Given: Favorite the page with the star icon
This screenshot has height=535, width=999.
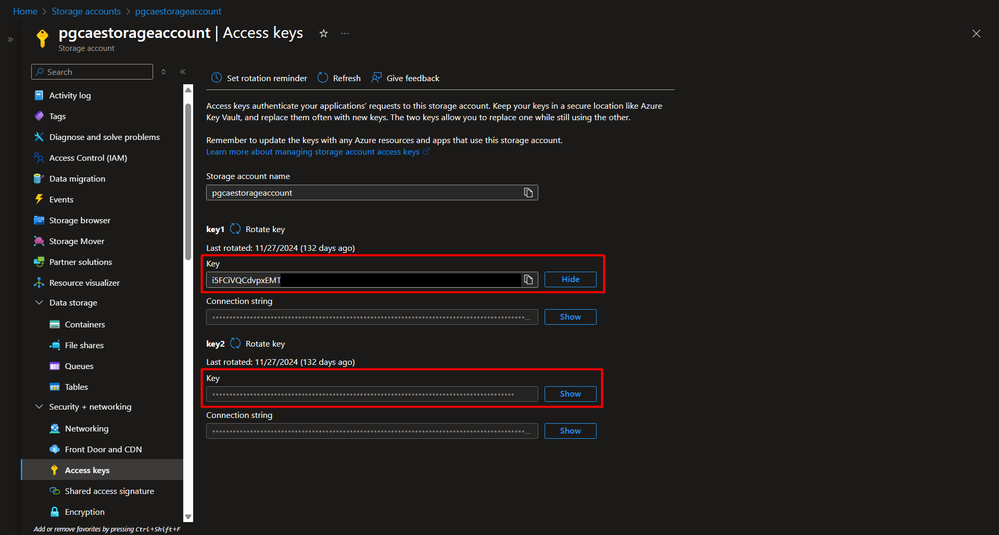Looking at the screenshot, I should tap(324, 33).
